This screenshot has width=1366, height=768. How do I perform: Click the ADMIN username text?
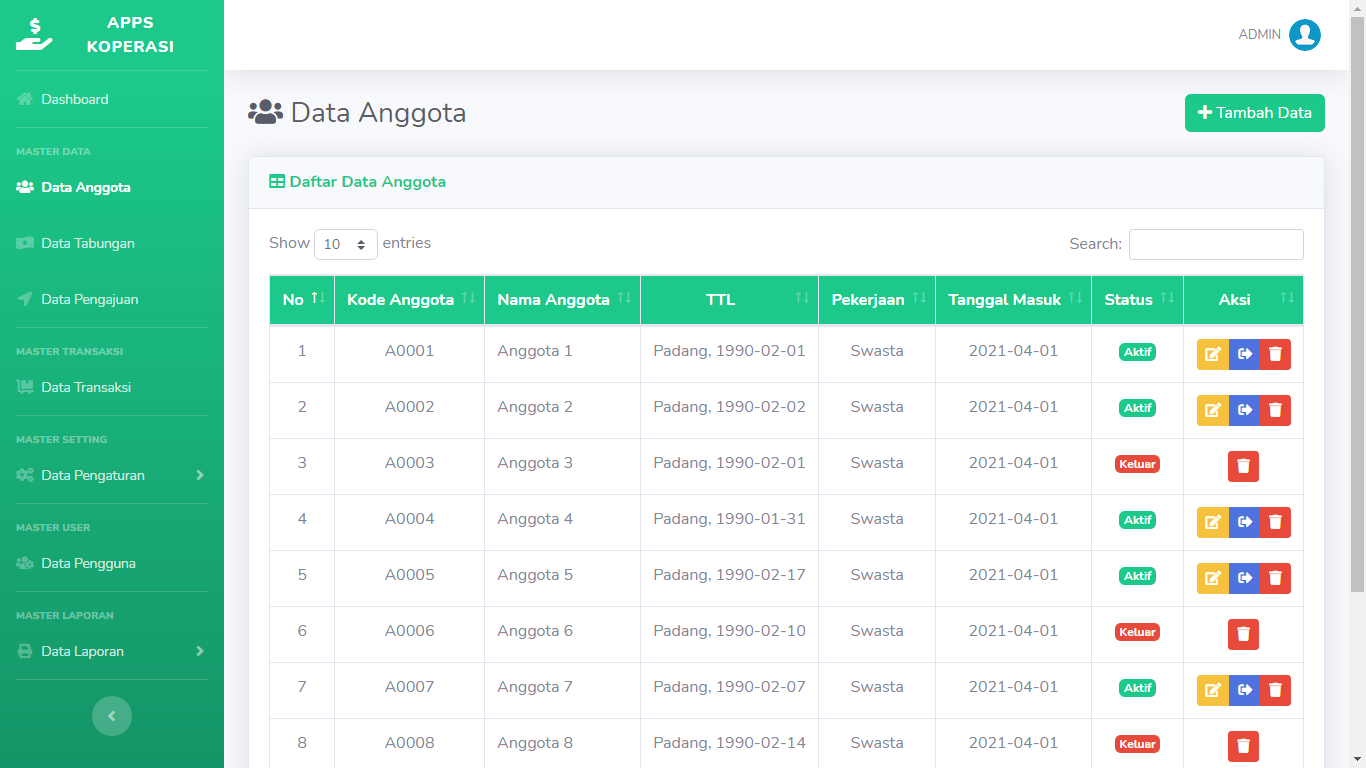(1259, 35)
